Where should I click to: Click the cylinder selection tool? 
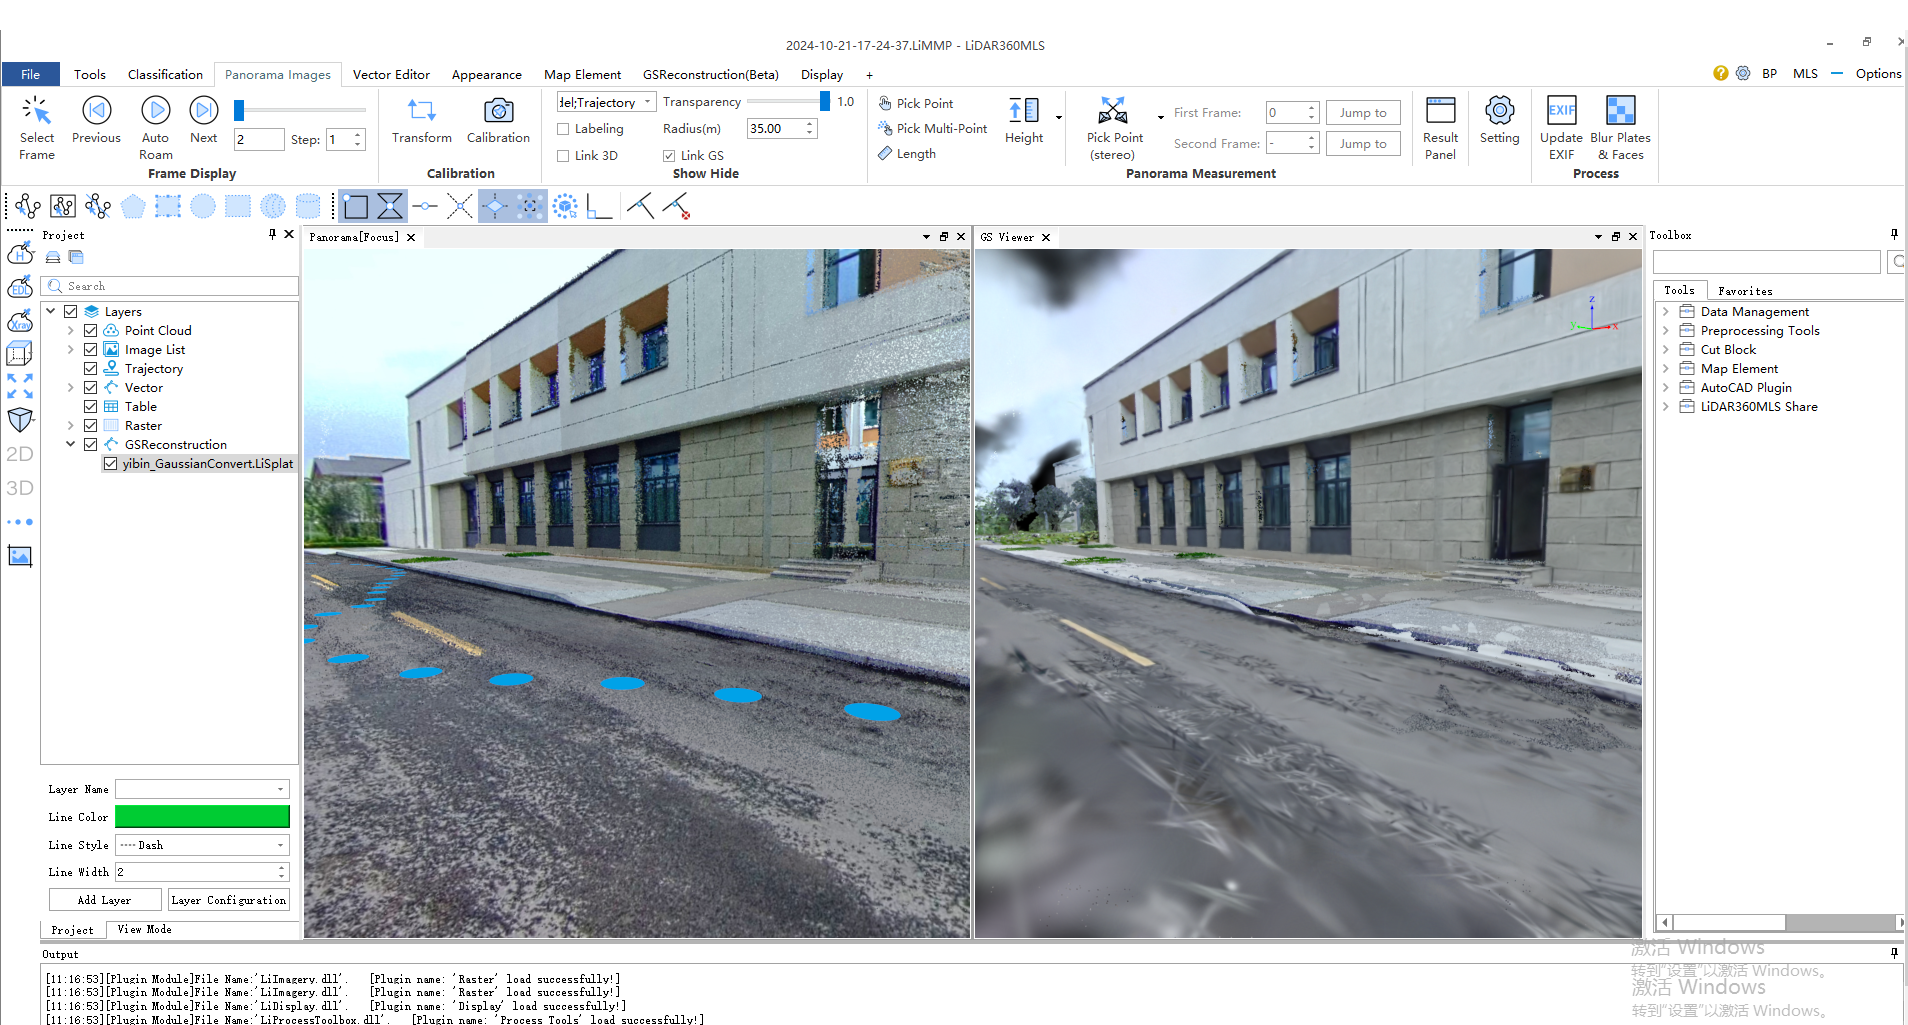pyautogui.click(x=308, y=207)
